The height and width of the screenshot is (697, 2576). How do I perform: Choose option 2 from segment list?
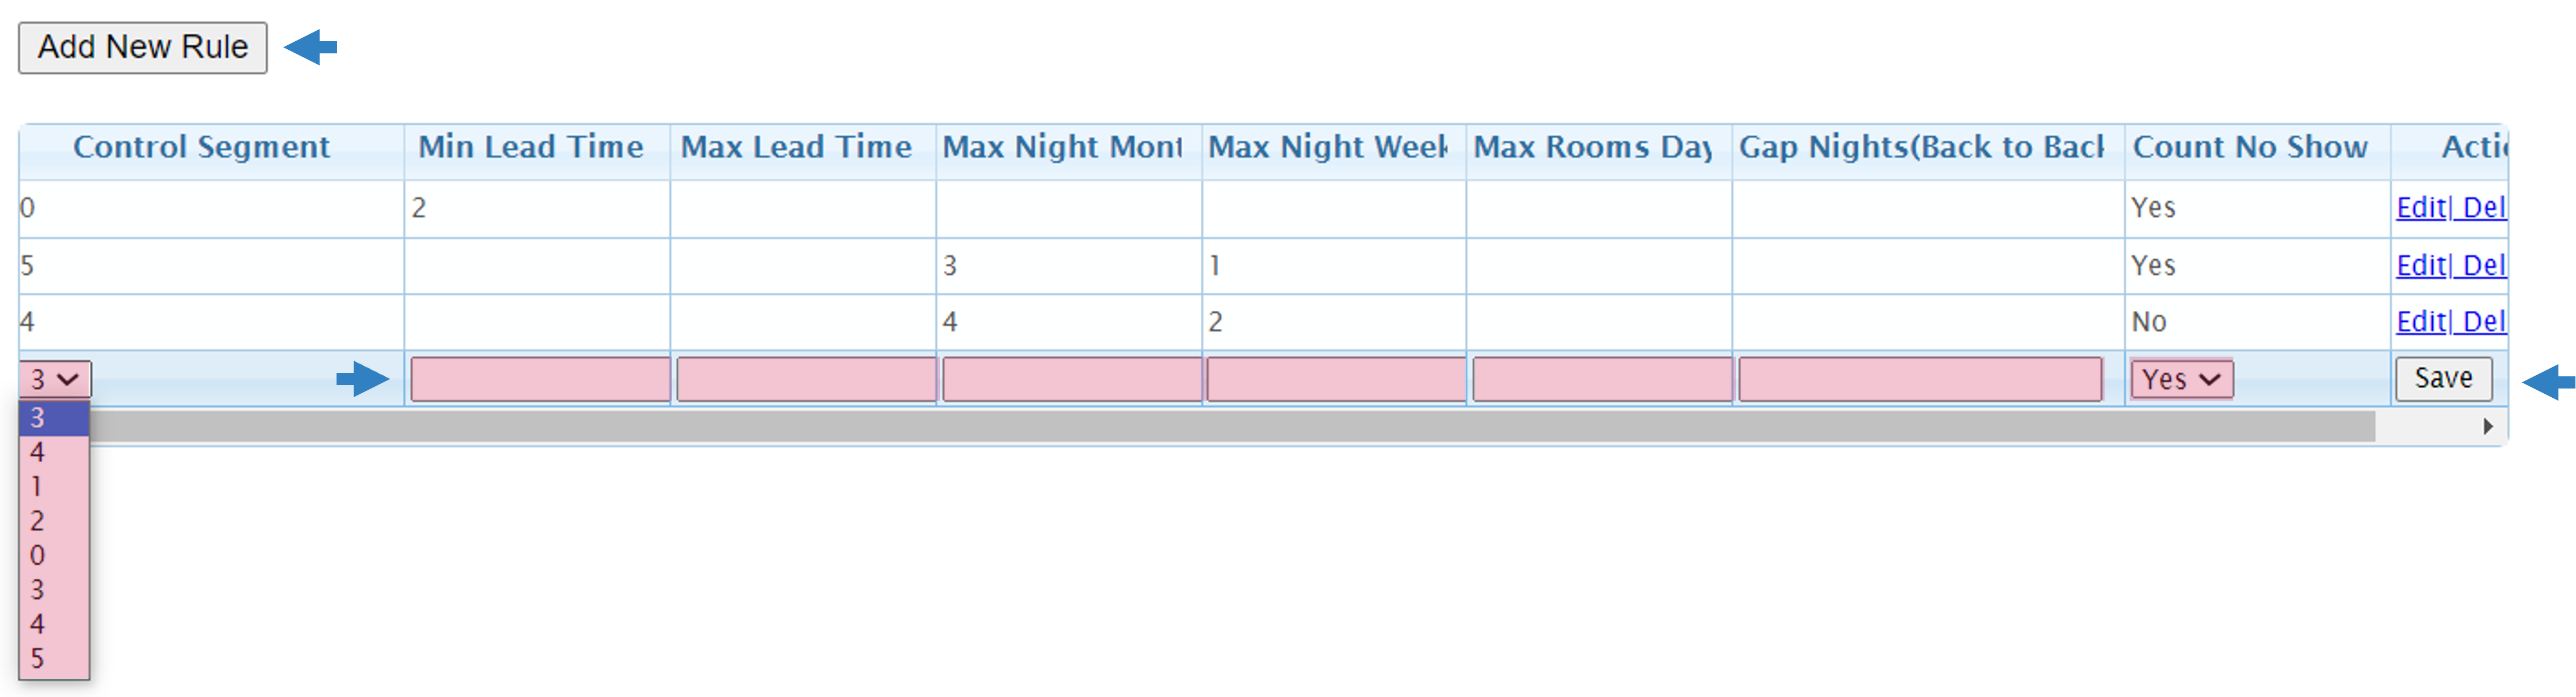click(54, 521)
